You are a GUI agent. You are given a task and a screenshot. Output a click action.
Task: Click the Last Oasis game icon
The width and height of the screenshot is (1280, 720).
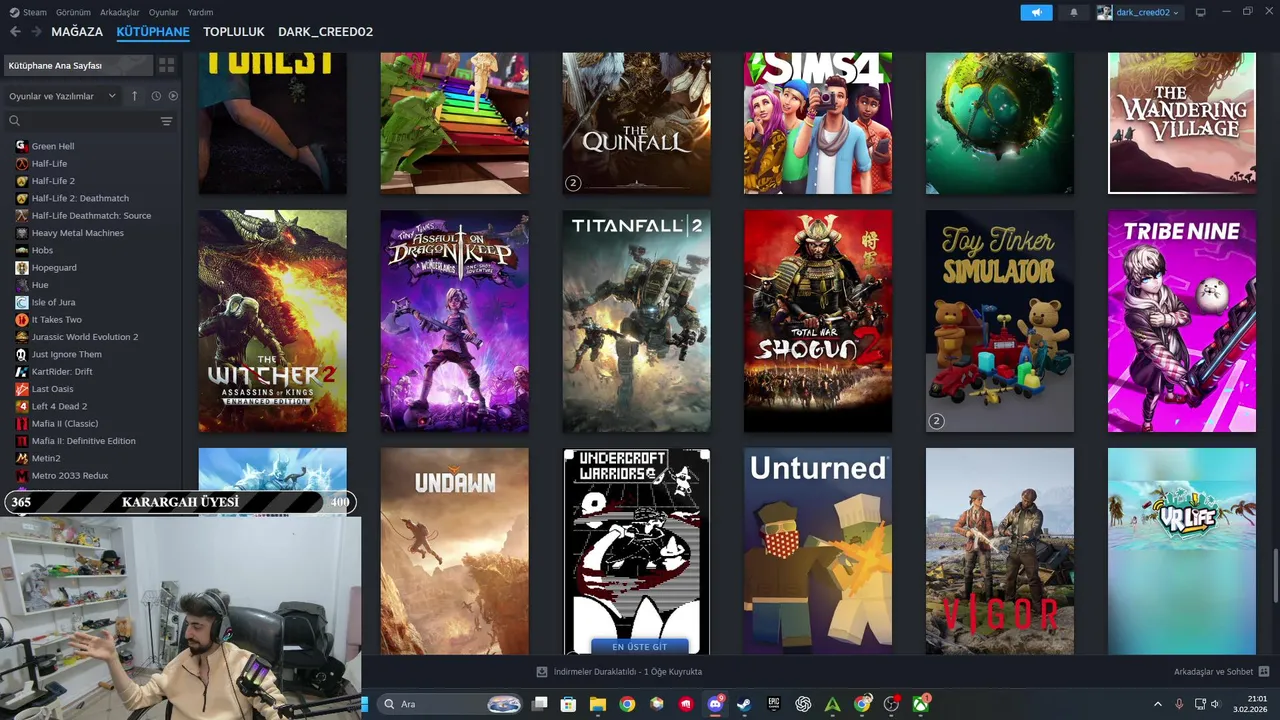22,389
